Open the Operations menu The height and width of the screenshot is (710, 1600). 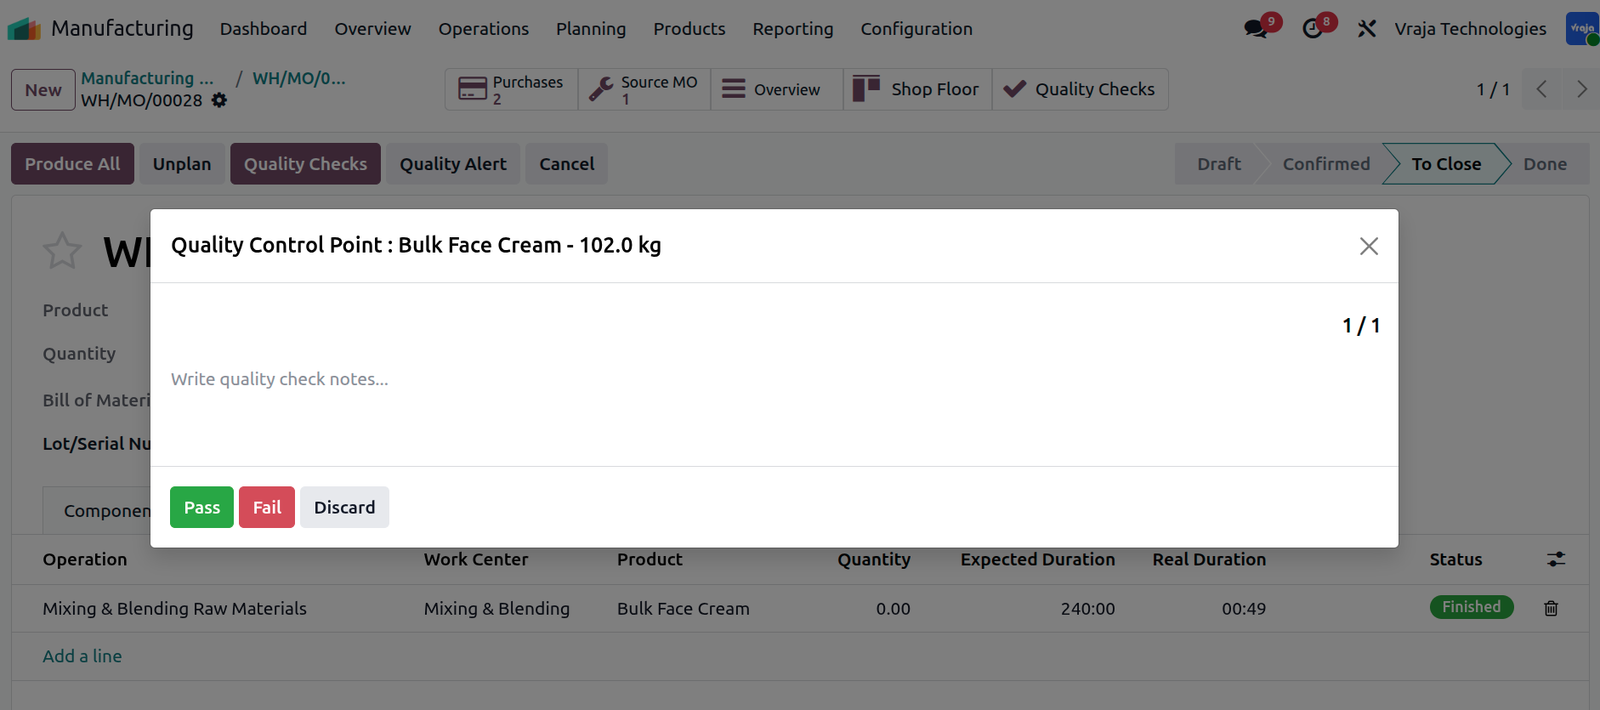[484, 29]
